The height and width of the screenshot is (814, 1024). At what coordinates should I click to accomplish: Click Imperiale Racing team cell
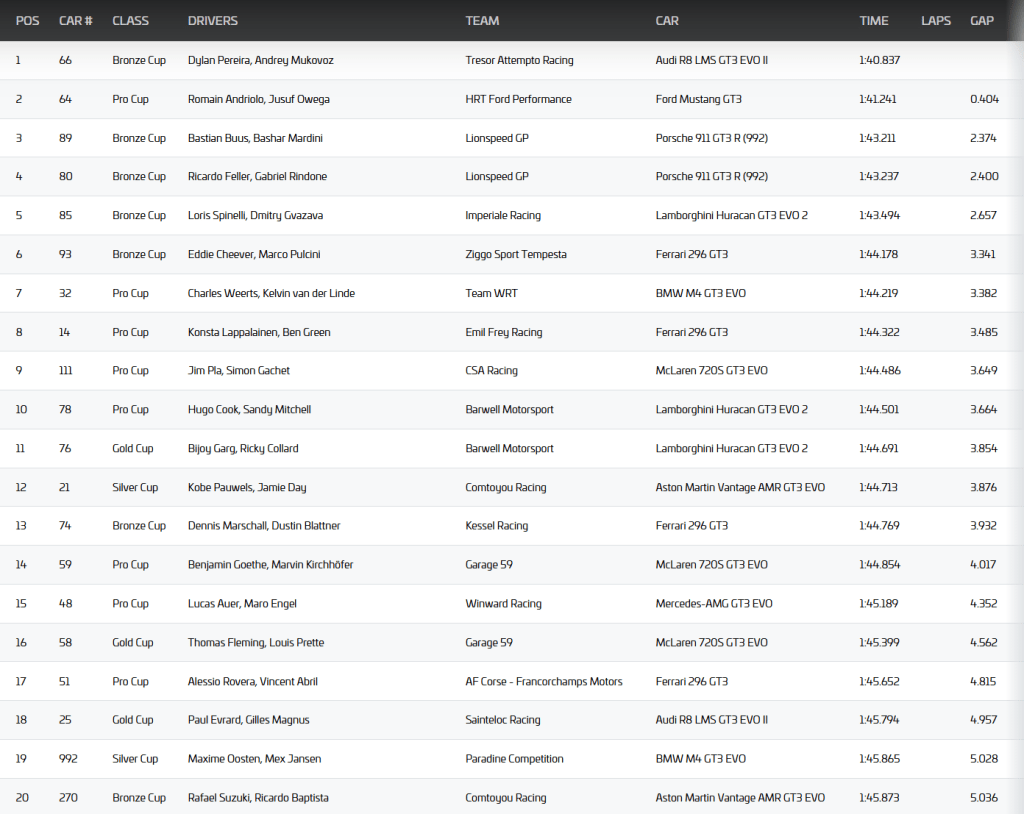503,216
